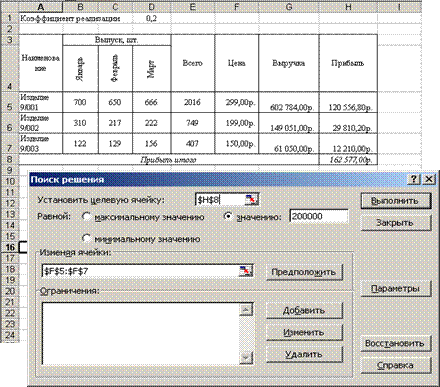The image size is (440, 387).
Task: Click the Всего header cell
Action: [x=193, y=63]
